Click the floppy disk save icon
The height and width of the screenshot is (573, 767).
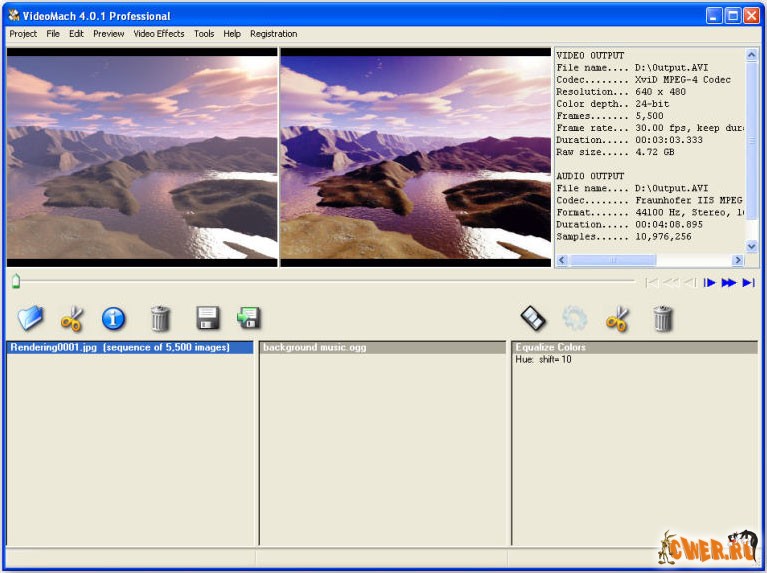pos(207,319)
